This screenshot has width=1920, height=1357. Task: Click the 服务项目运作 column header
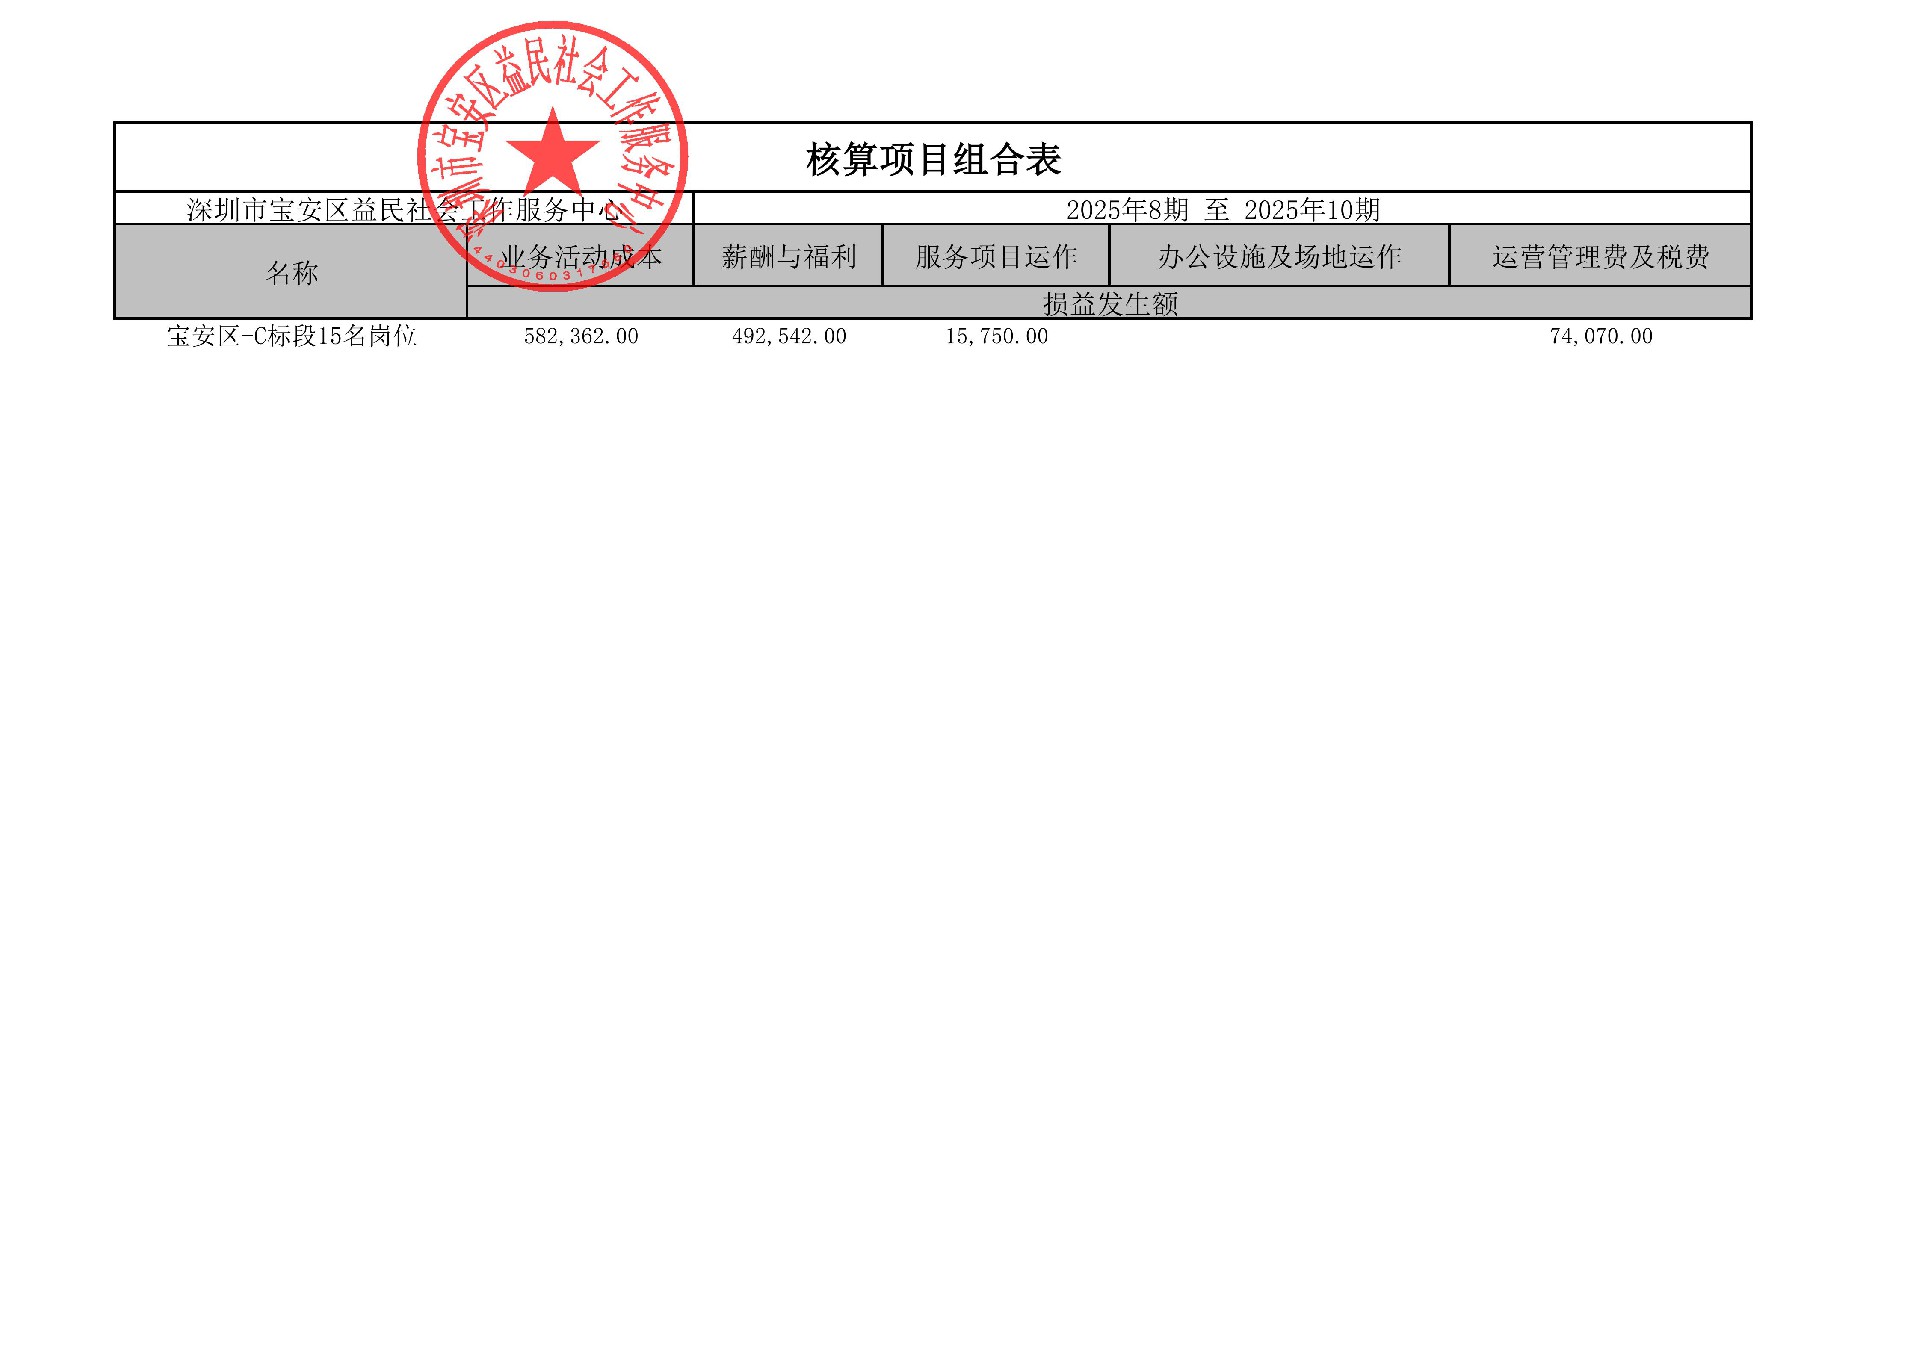coord(996,256)
